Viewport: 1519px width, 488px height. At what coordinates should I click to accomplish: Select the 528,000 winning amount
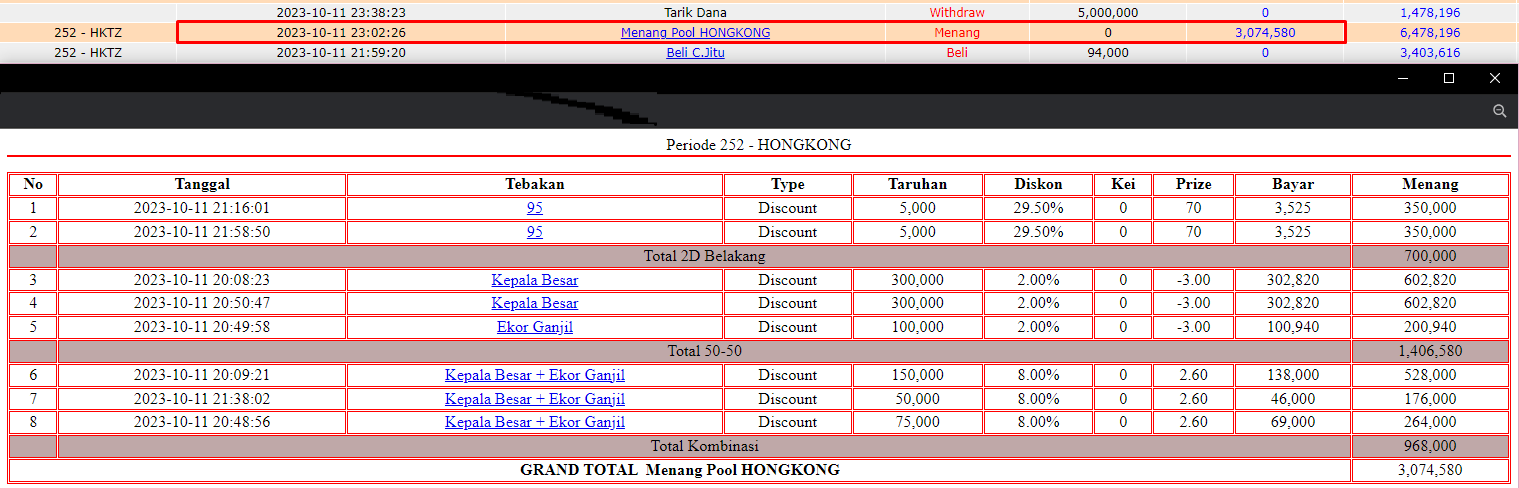[1430, 375]
